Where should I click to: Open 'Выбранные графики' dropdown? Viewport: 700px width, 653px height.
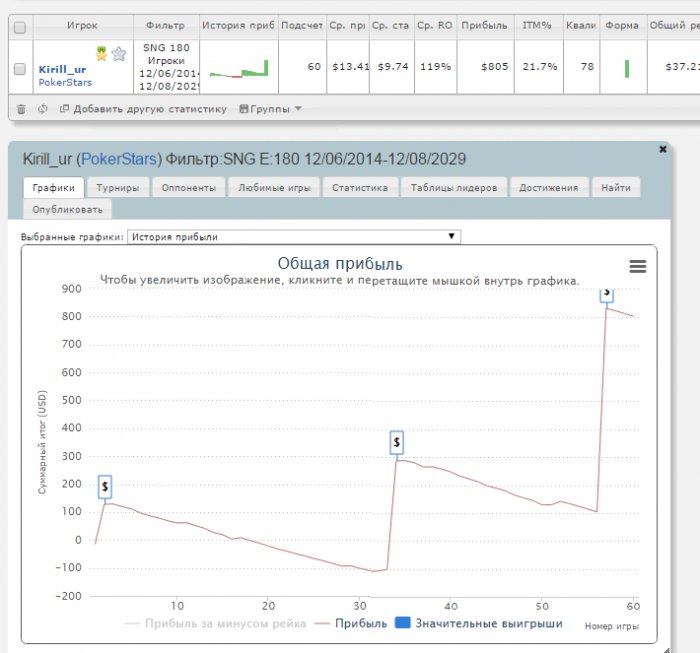(294, 237)
